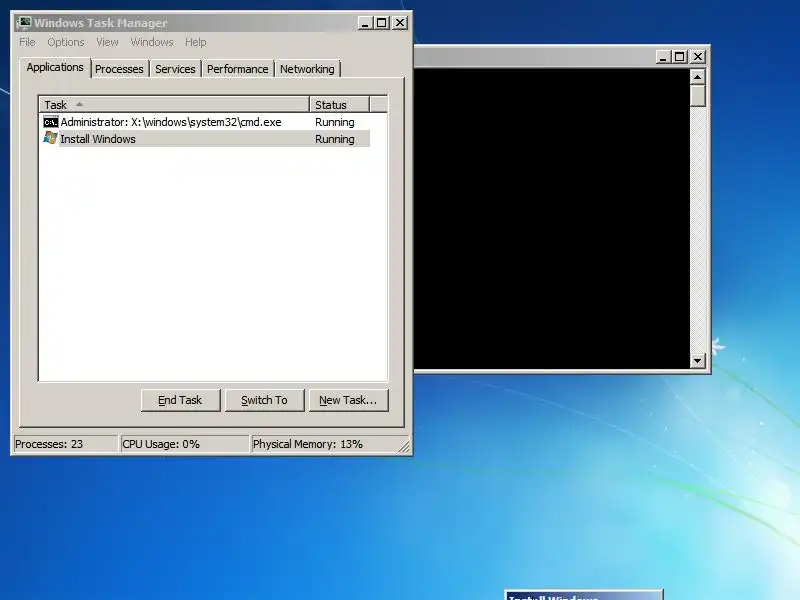800x600 pixels.
Task: Switch to the Performance tab
Action: (x=237, y=69)
